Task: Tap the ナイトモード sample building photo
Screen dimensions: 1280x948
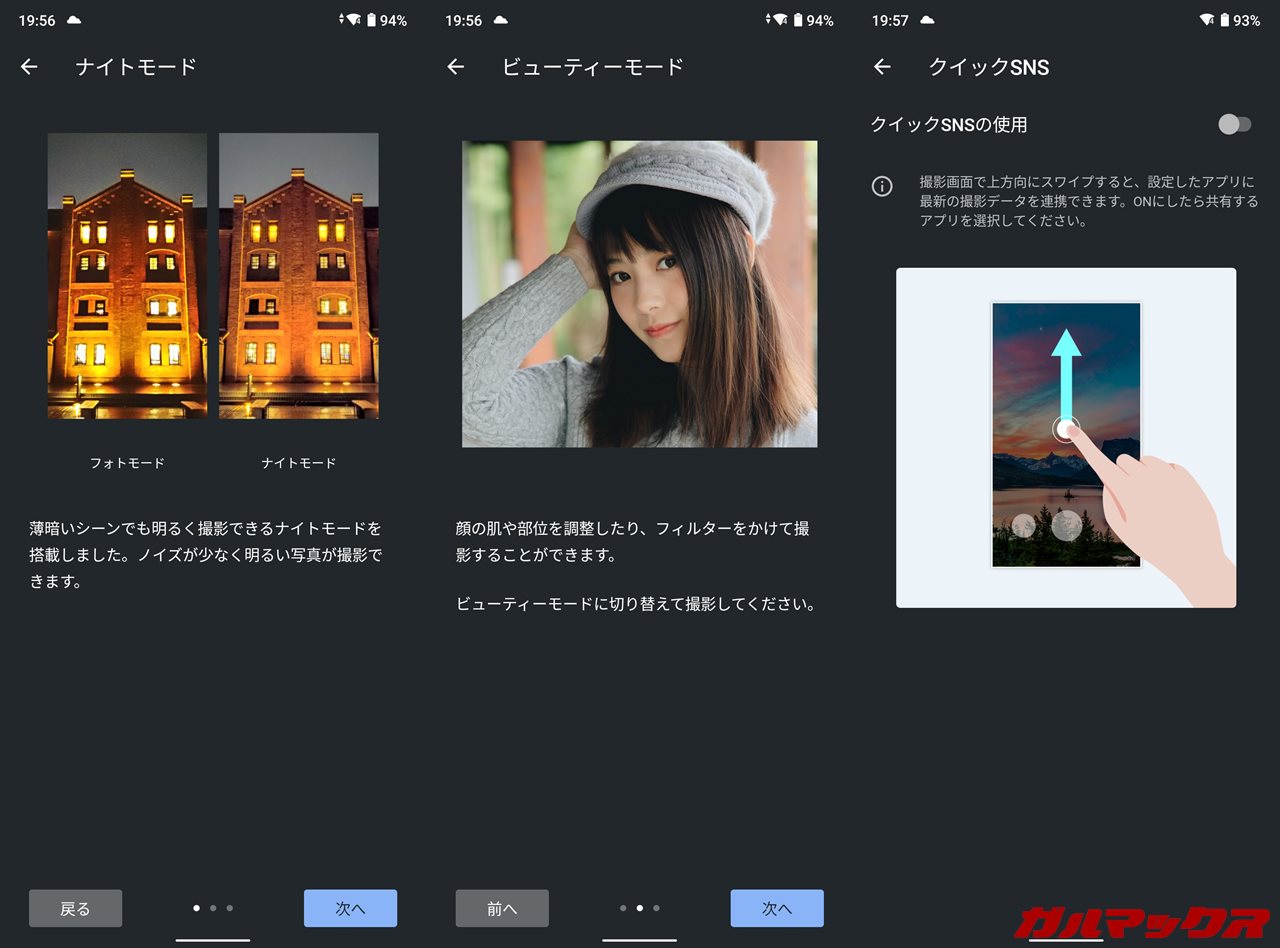Action: (x=299, y=276)
